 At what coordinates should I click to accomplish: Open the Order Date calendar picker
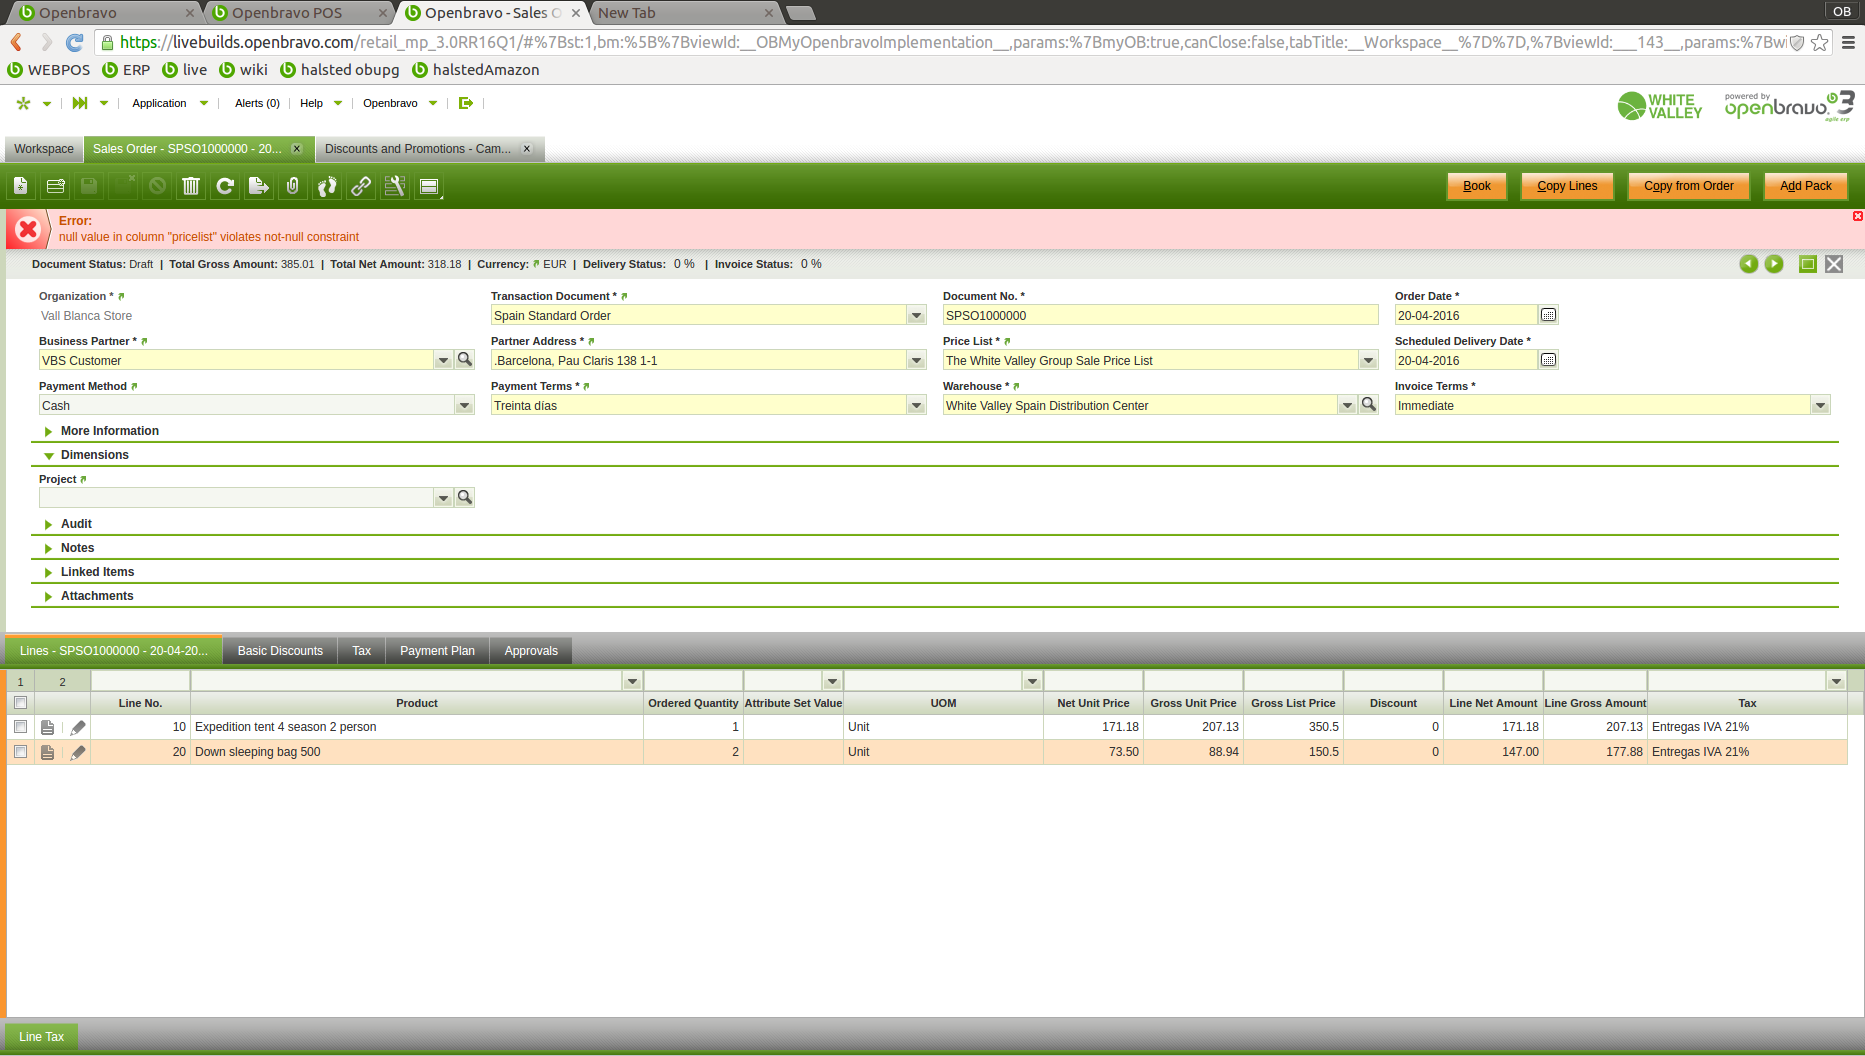coord(1548,315)
